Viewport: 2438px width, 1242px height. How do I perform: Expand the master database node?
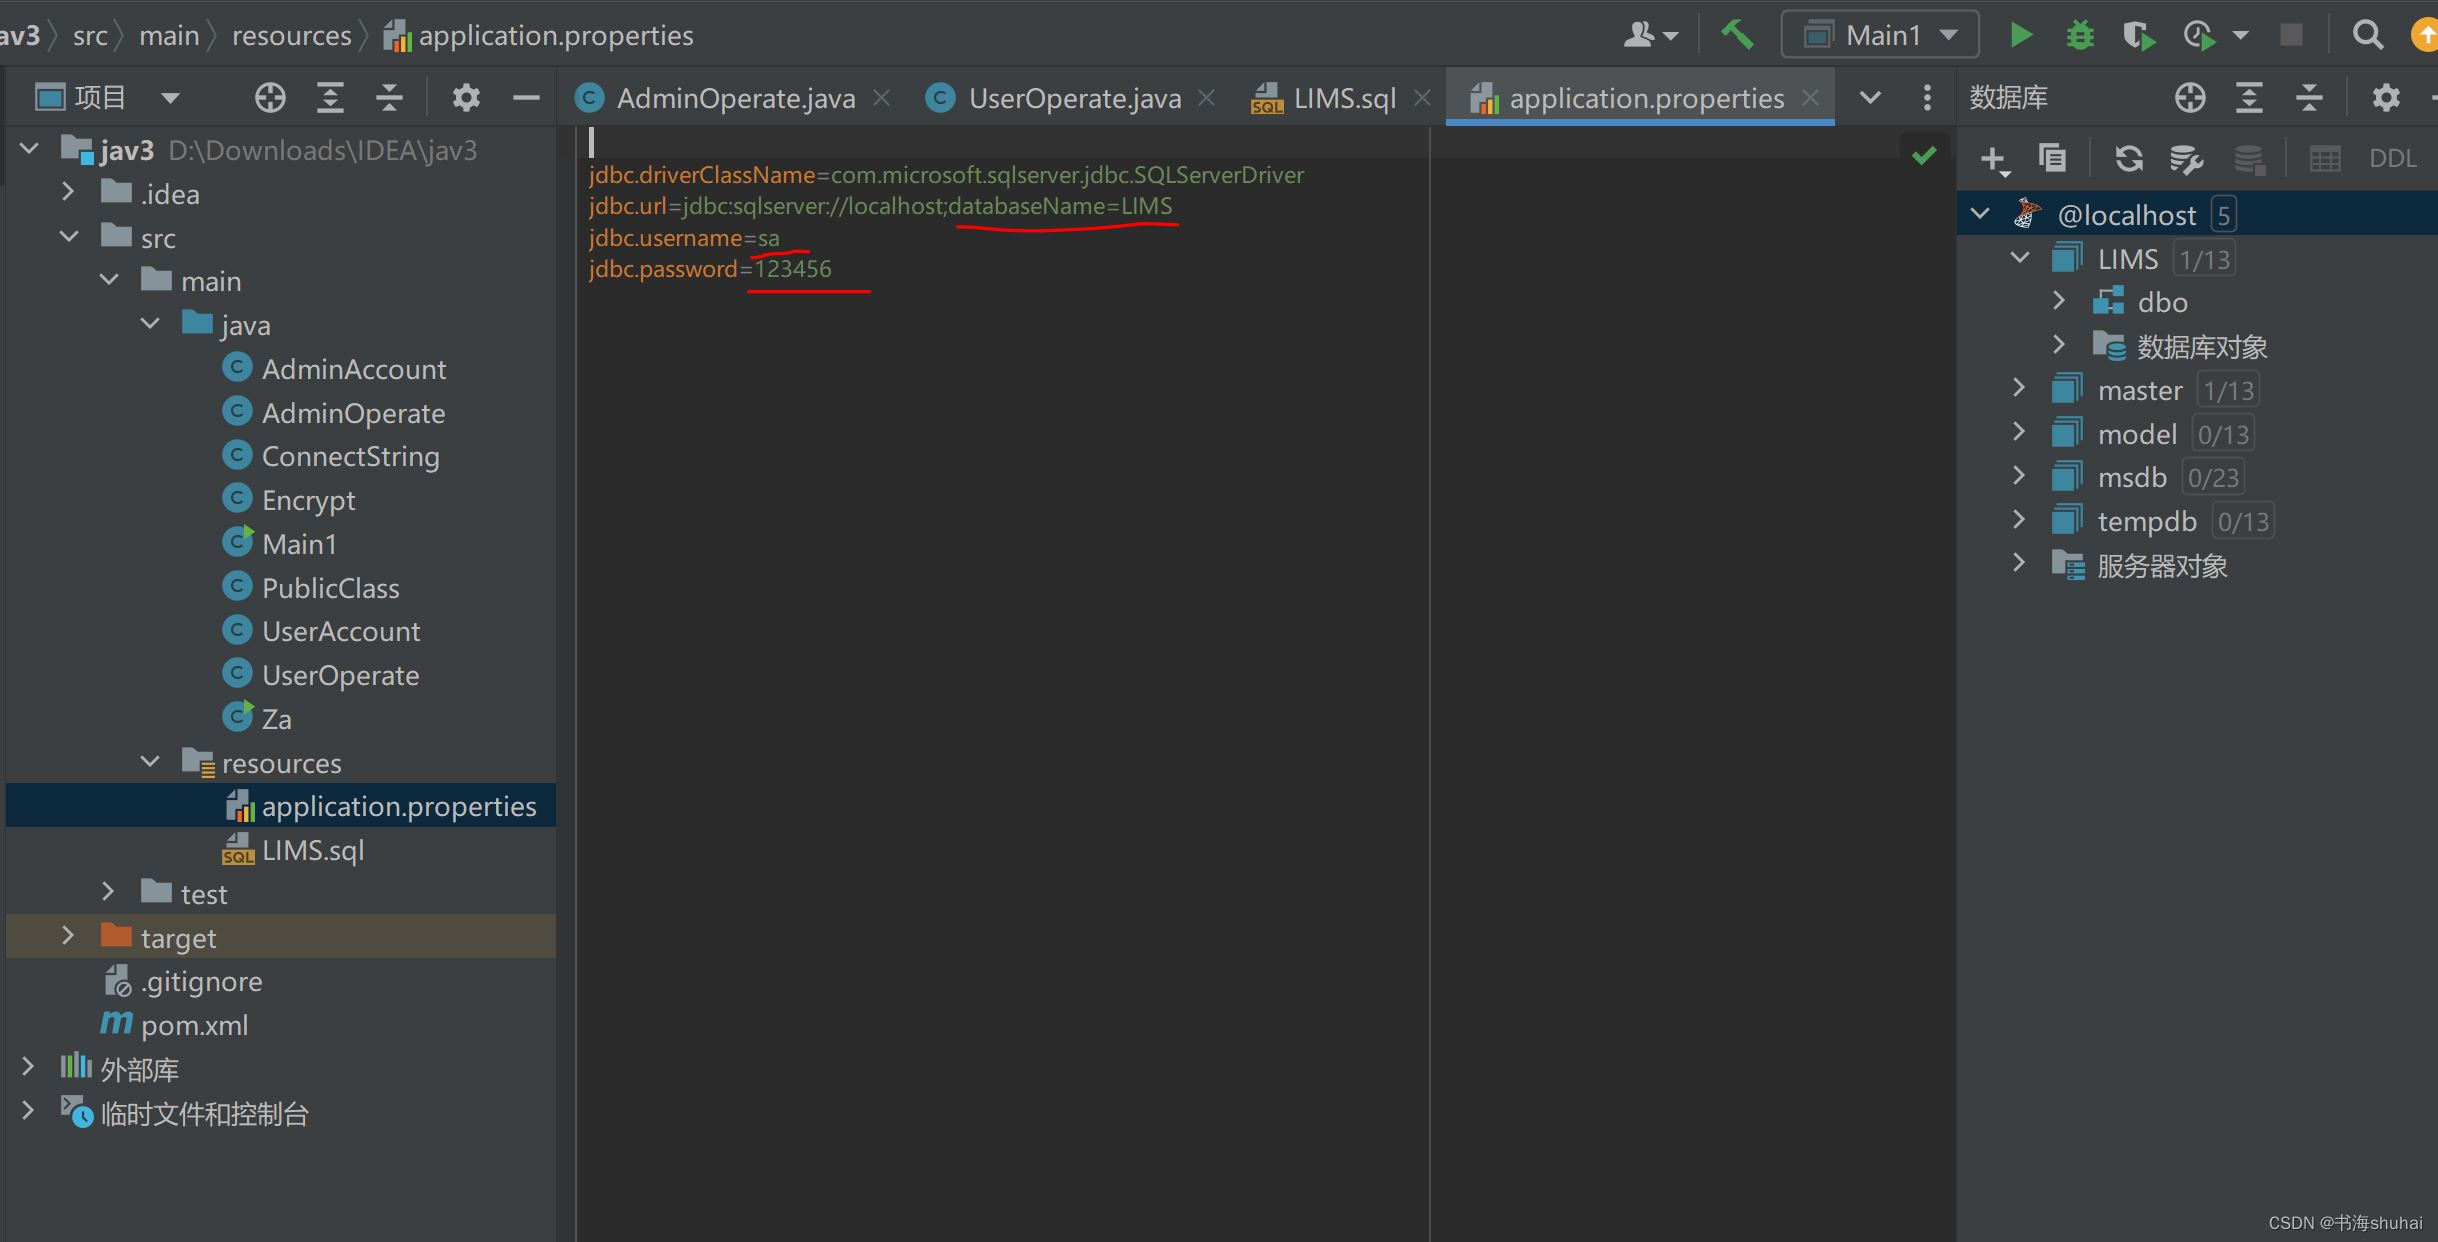click(x=2019, y=388)
